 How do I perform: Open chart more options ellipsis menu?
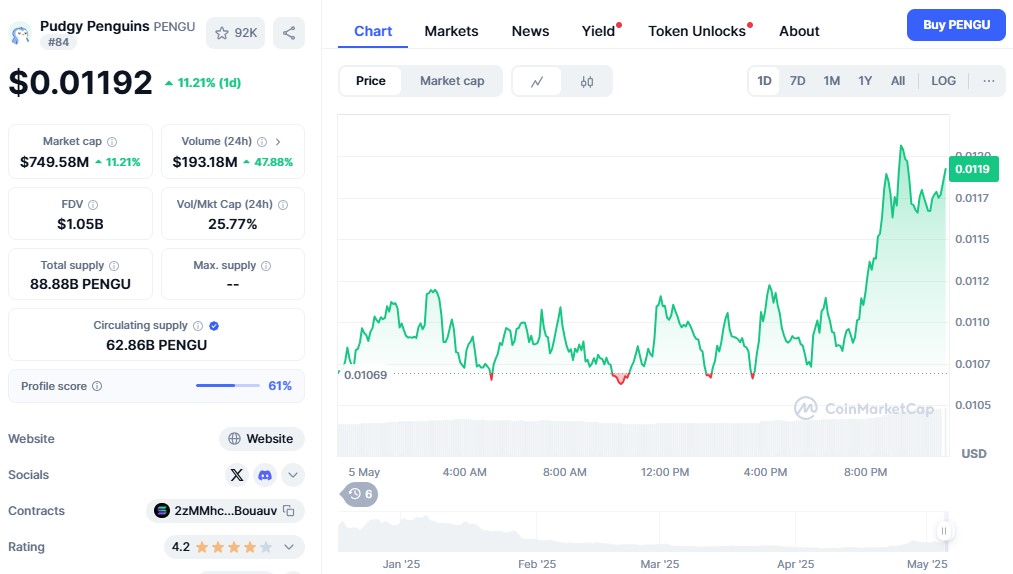point(988,81)
